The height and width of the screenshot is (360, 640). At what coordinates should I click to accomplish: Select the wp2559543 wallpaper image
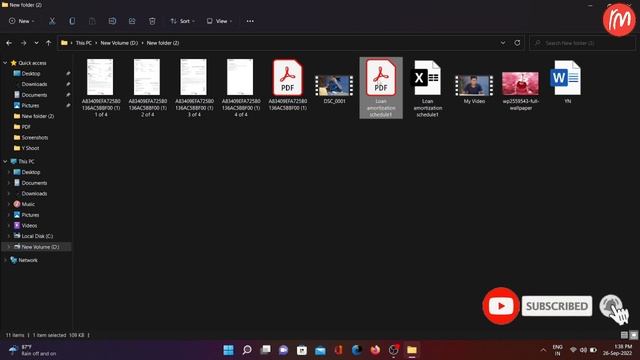coord(520,91)
